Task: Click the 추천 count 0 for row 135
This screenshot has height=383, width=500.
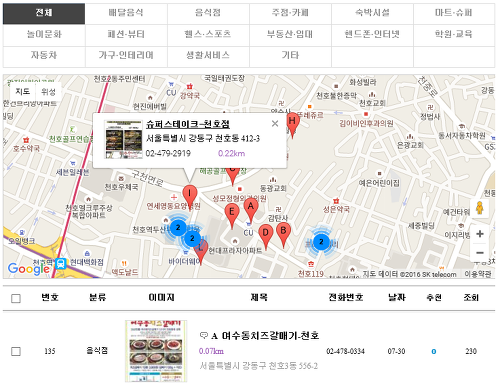Action: (x=434, y=351)
